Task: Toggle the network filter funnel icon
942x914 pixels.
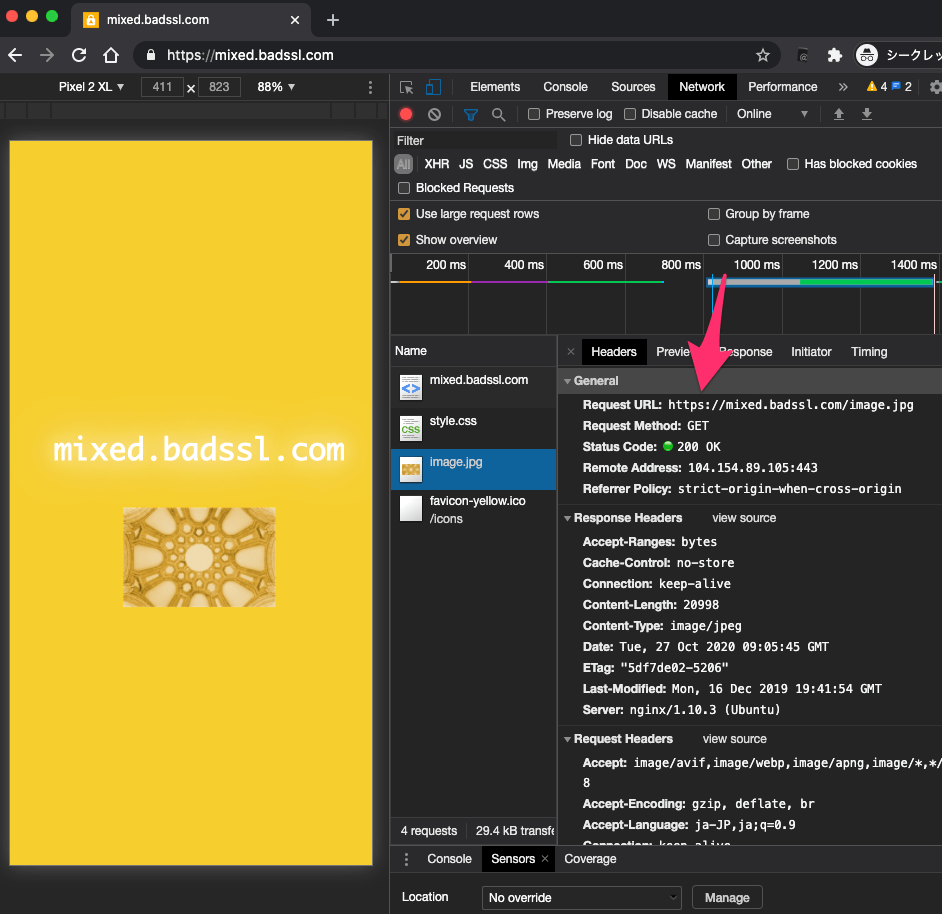Action: coord(471,114)
